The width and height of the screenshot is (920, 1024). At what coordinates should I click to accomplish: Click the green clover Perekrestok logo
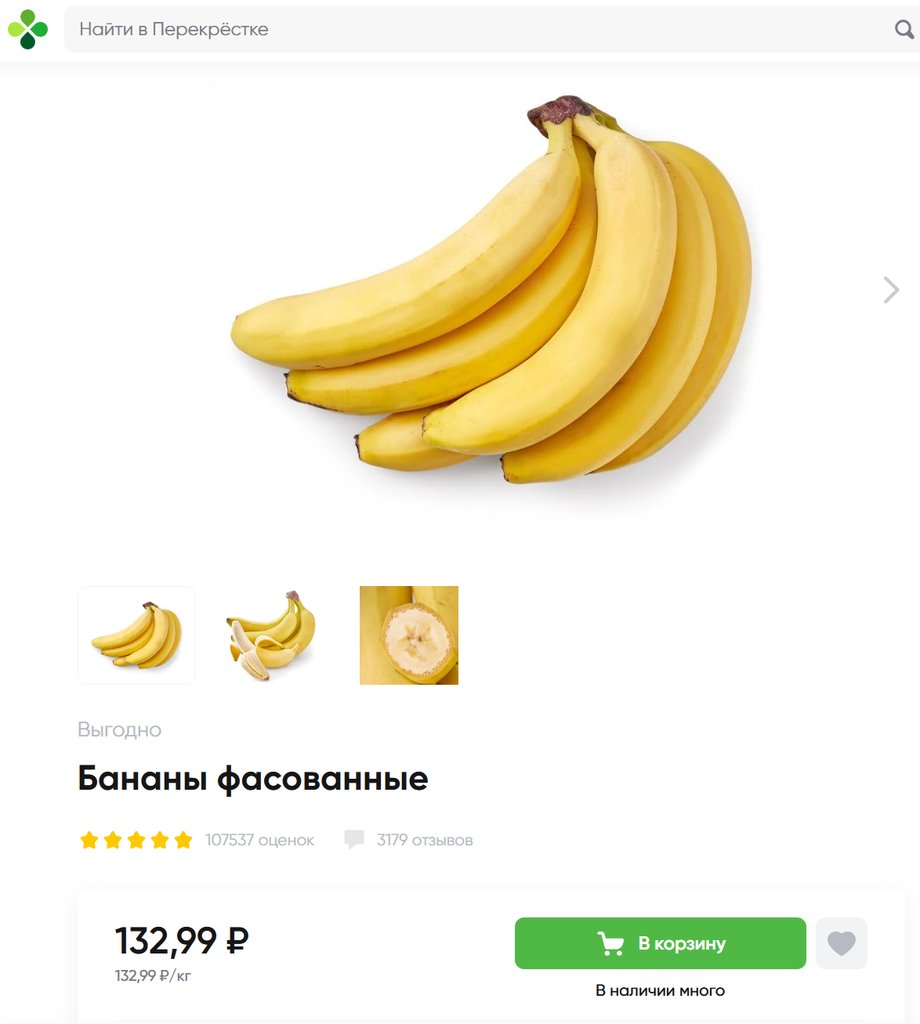(27, 29)
